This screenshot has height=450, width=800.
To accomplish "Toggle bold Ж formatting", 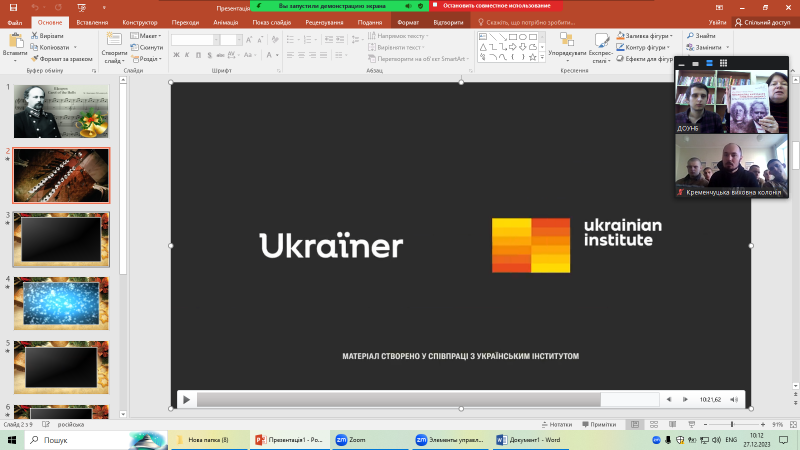I will [x=176, y=55].
